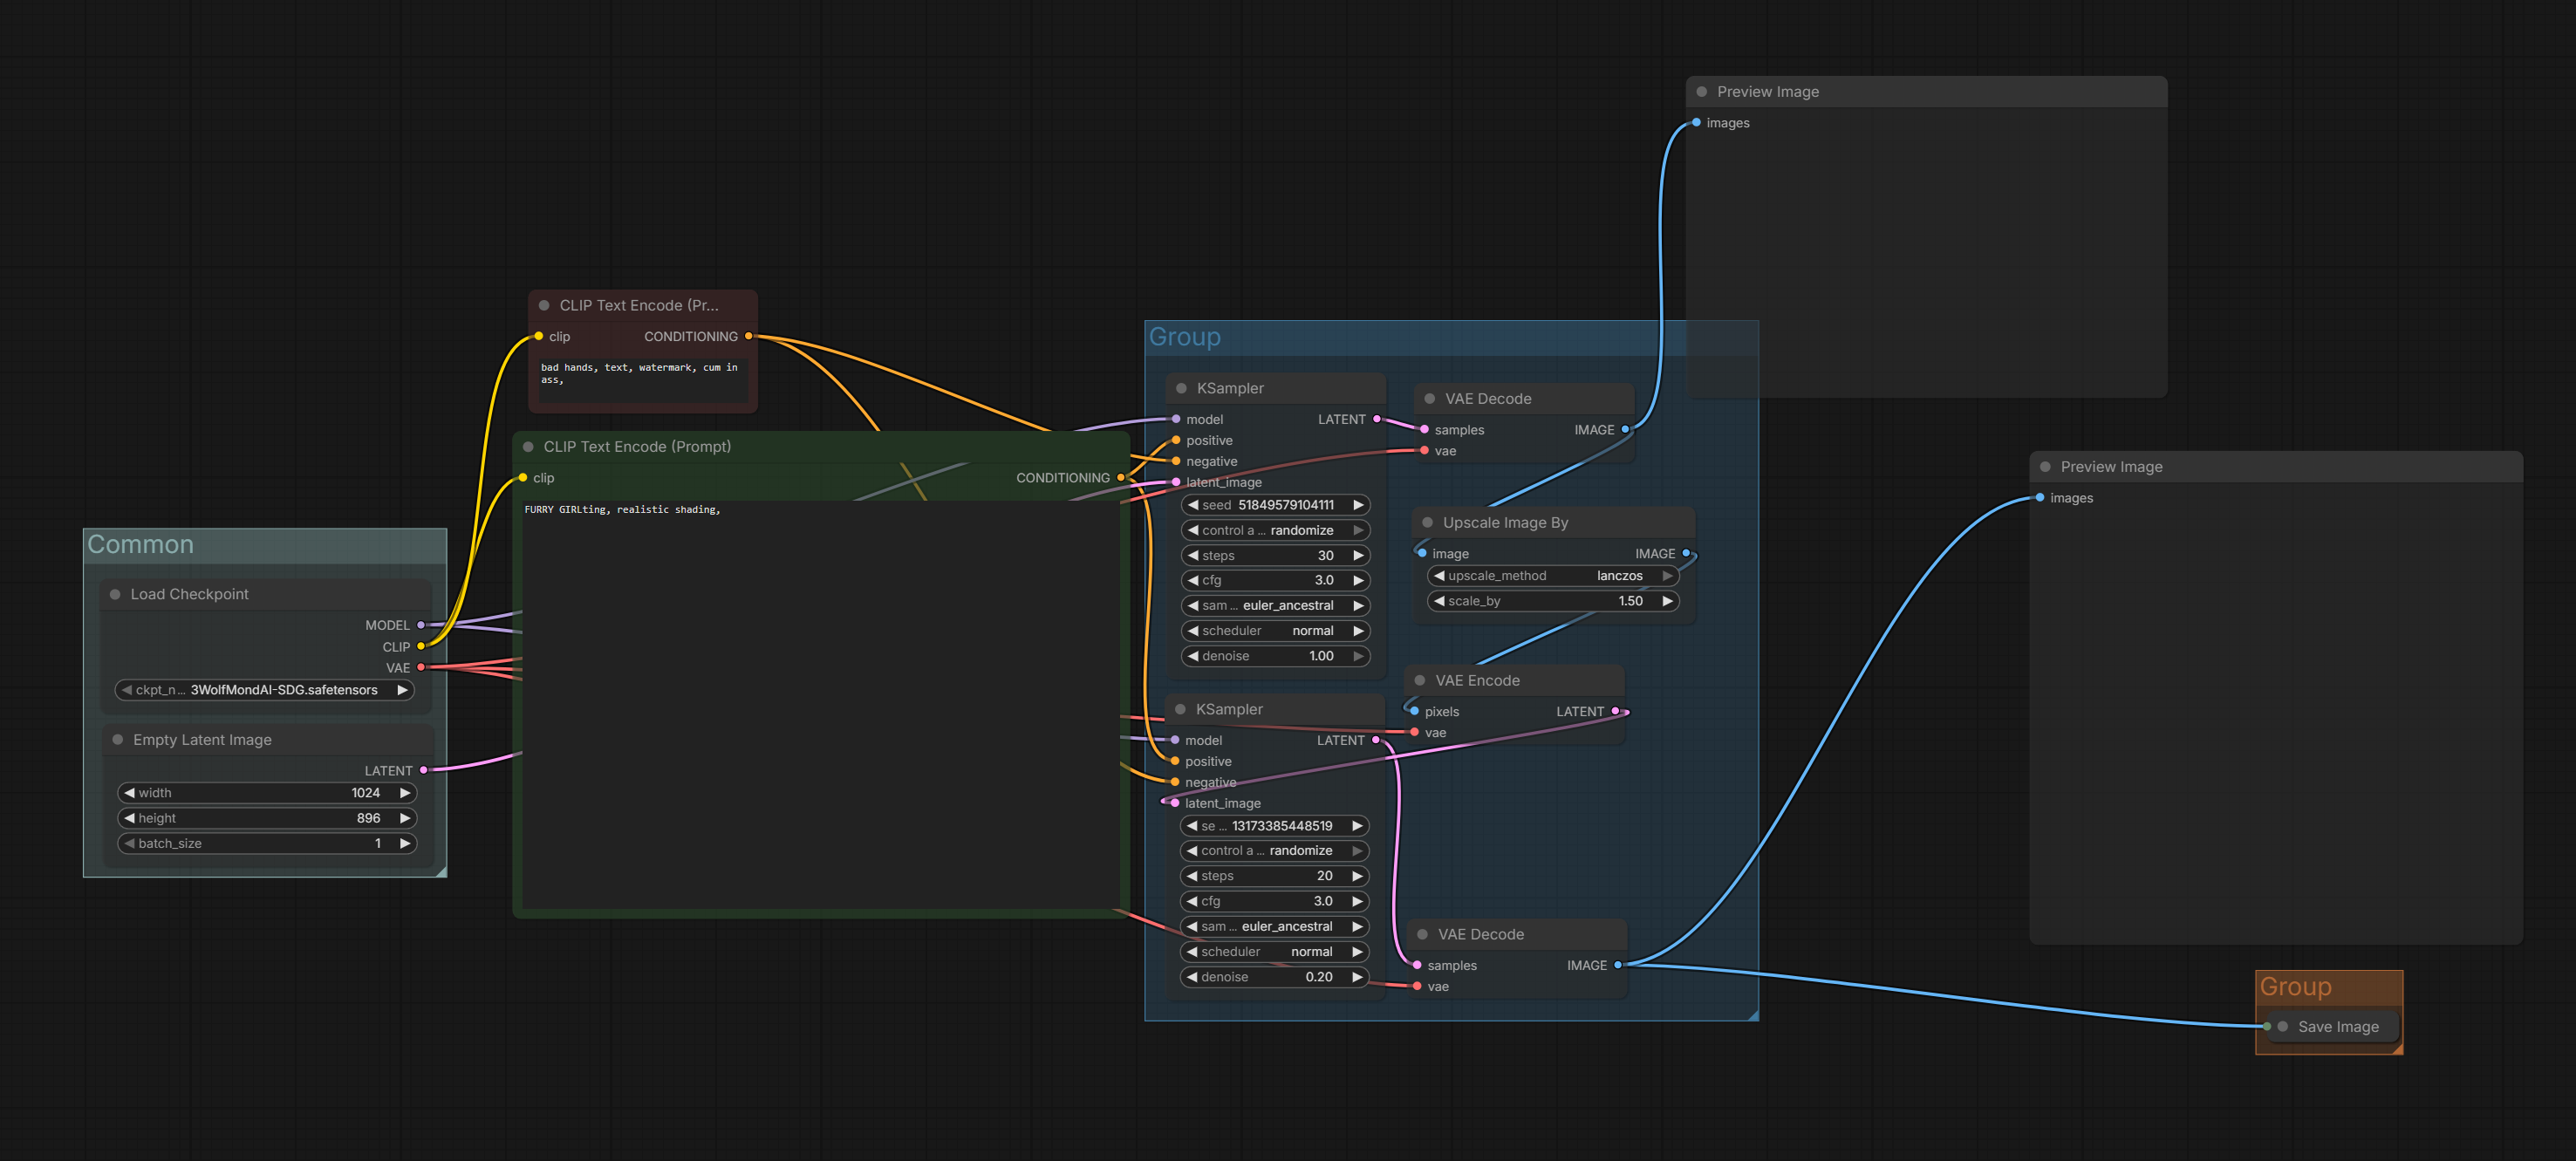
Task: Click the Common group title
Action: coord(141,545)
